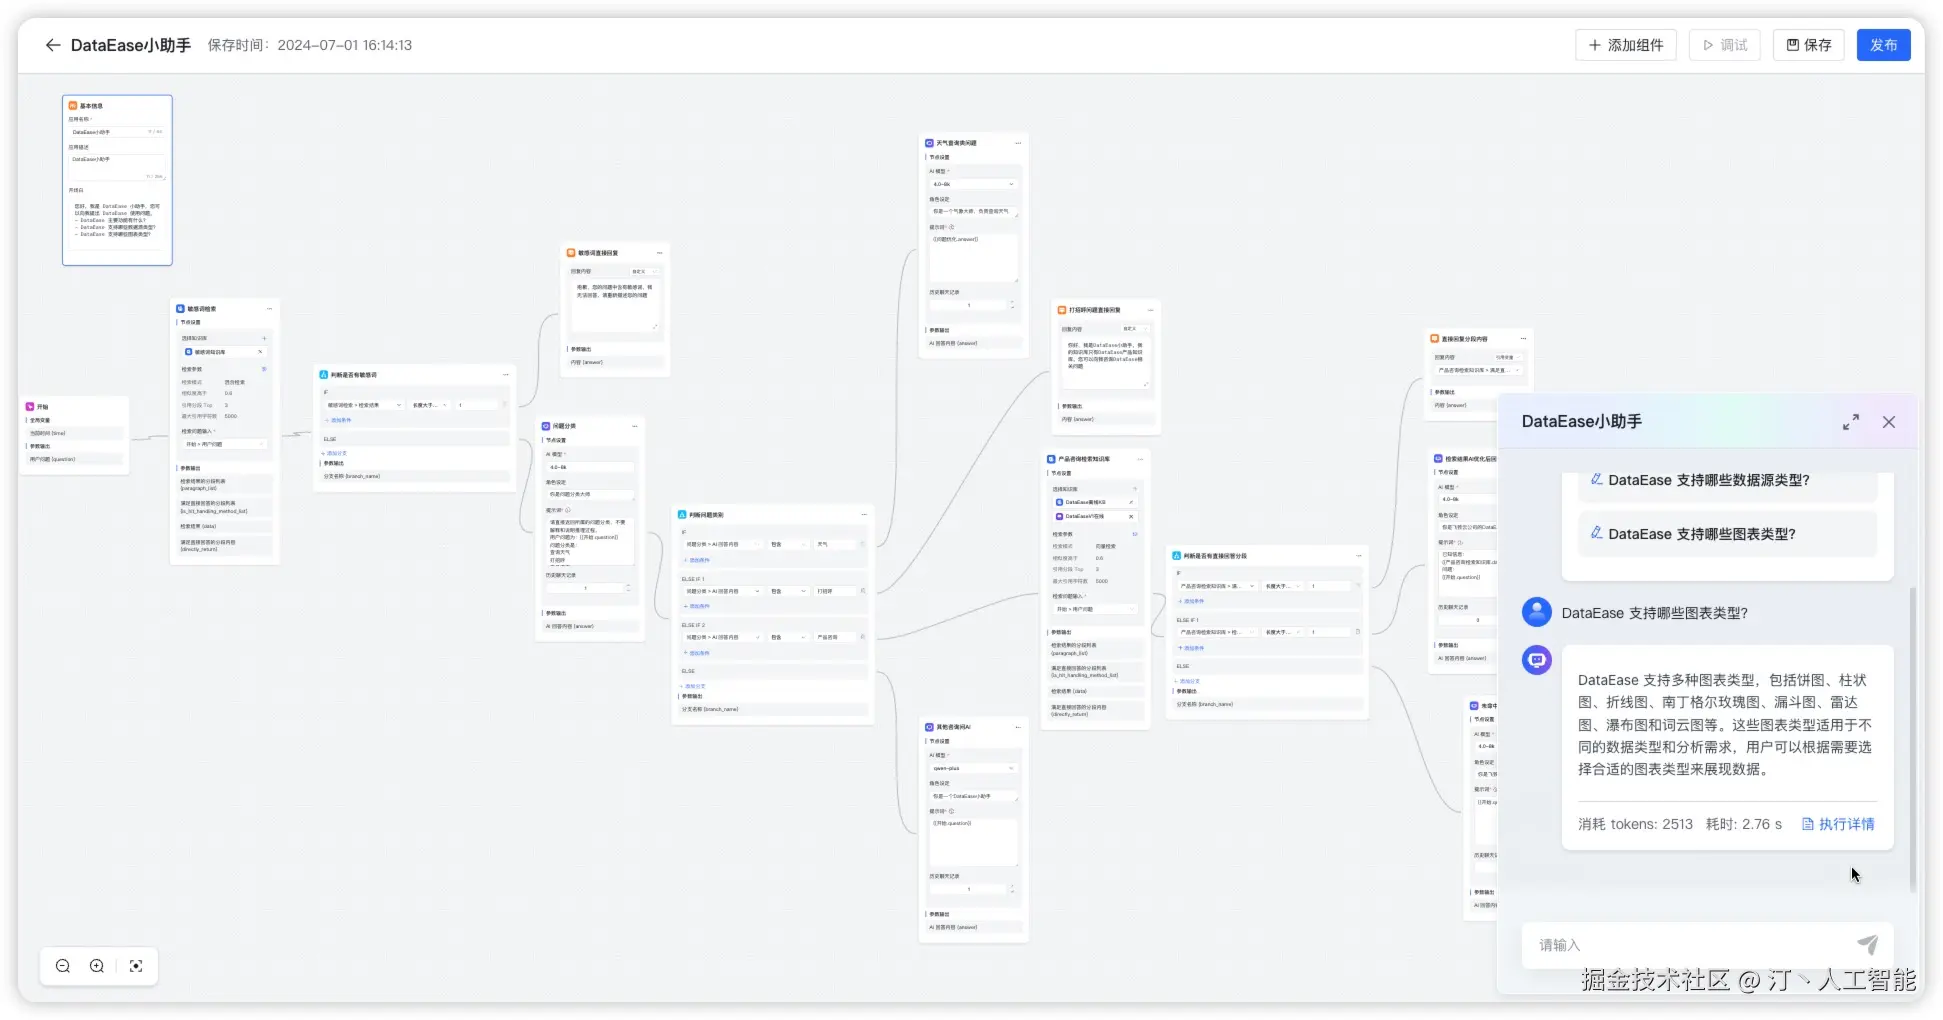Open the qwen-plus model dropdown in 其他咨询问AI
Viewport: 1943px width, 1020px height.
(x=973, y=768)
